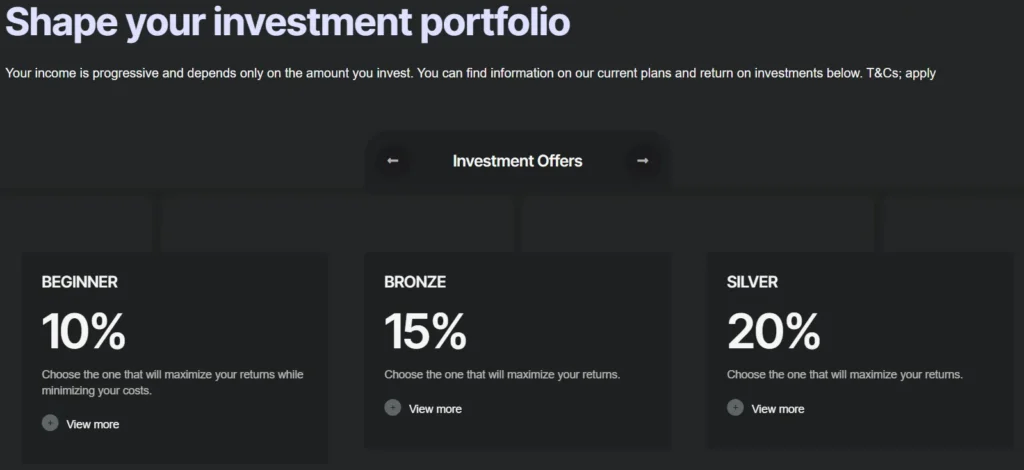Click the plus icon in the Beginner card
This screenshot has height=470, width=1024.
(50, 423)
